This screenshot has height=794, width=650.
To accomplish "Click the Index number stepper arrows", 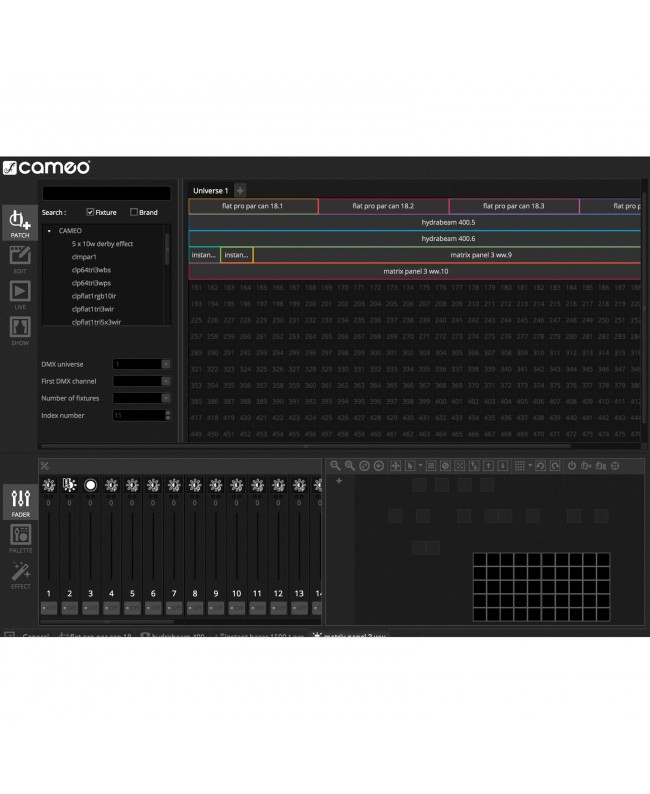I will pos(168,415).
